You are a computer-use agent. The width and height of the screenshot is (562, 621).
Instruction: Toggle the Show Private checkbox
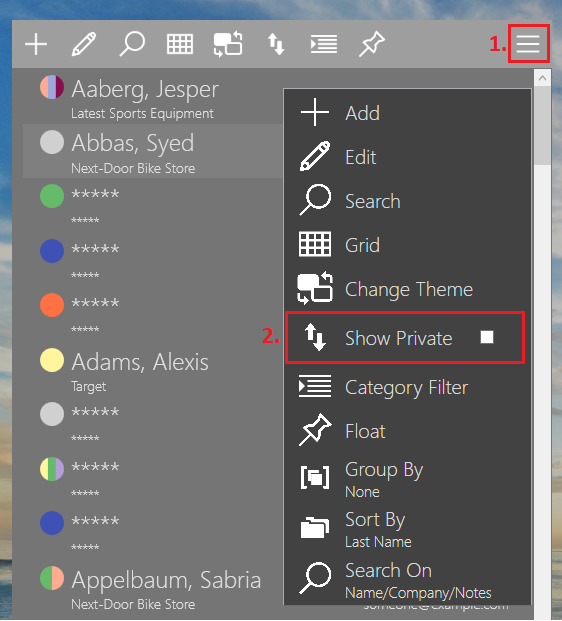(487, 337)
